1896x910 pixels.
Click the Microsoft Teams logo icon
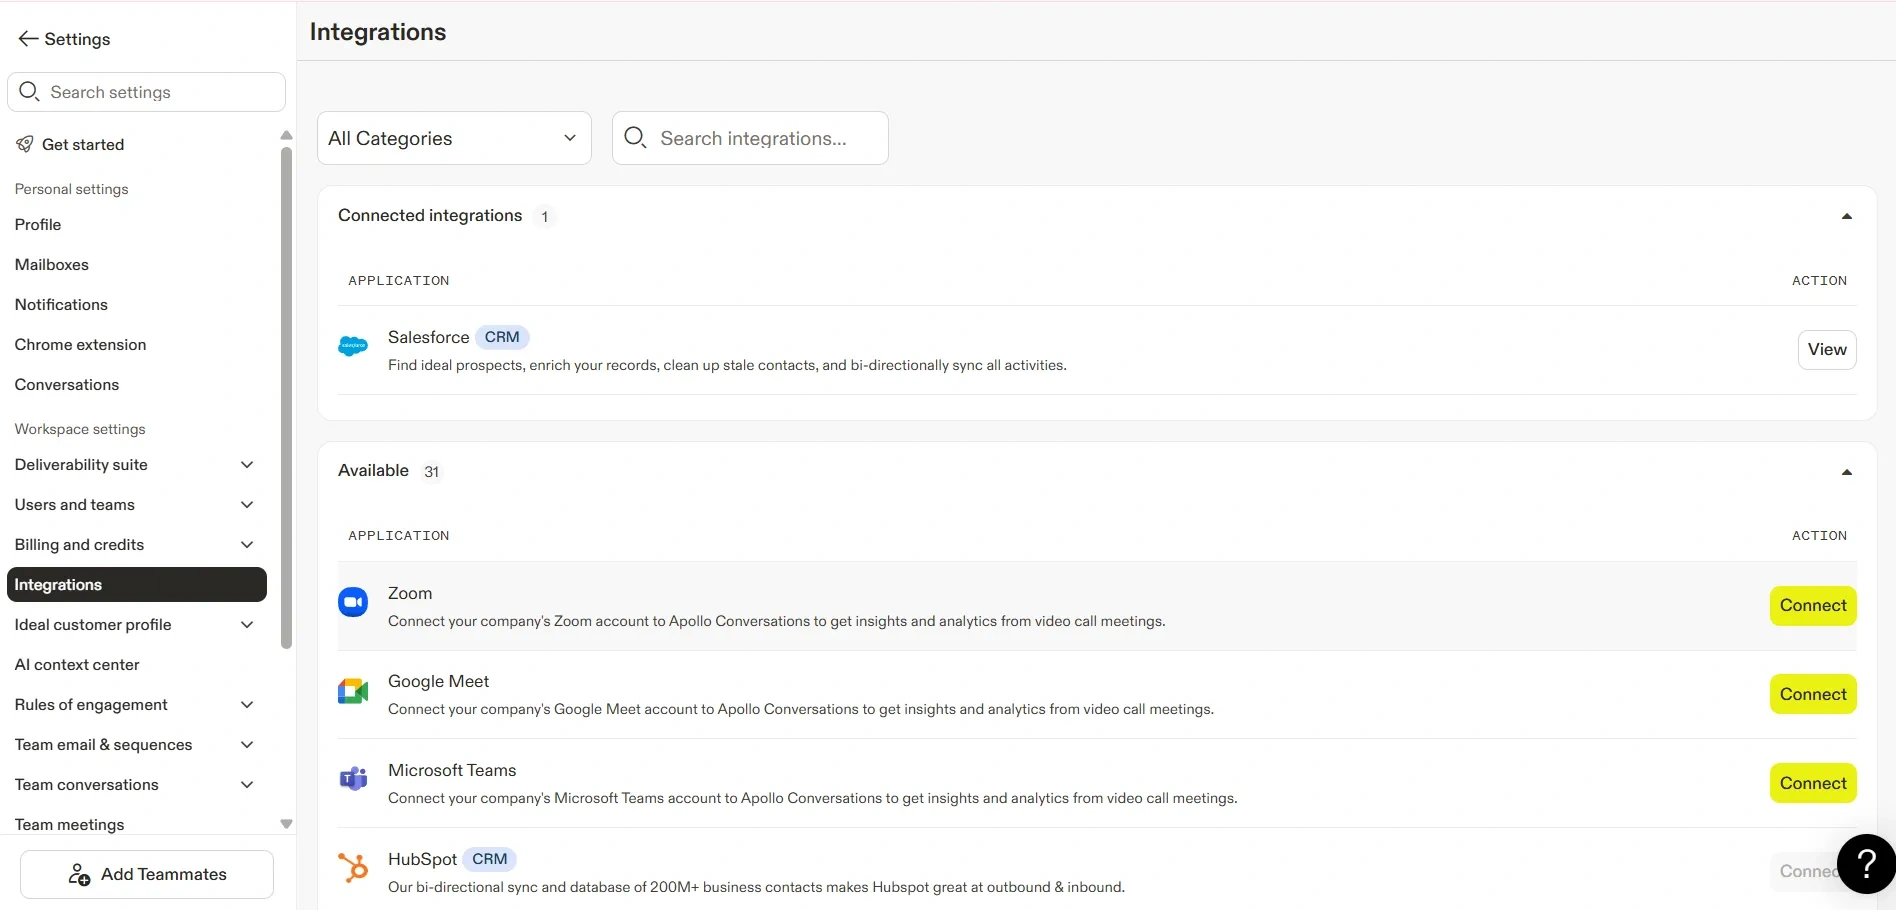pos(353,779)
